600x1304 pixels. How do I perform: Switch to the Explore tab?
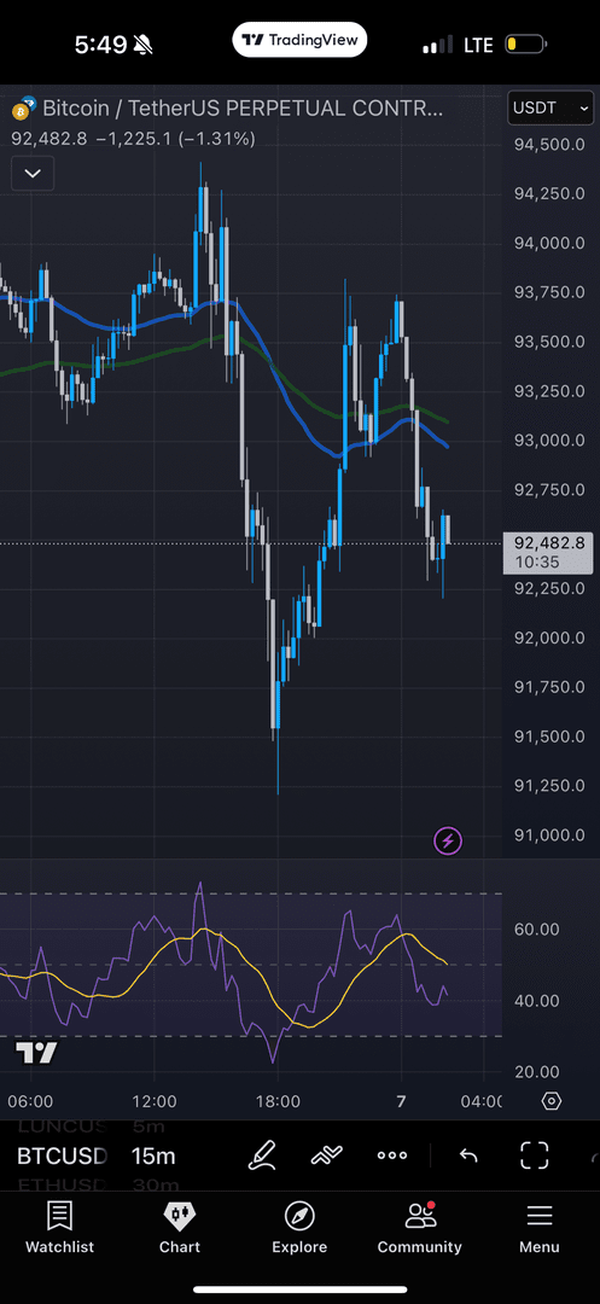pyautogui.click(x=299, y=1227)
